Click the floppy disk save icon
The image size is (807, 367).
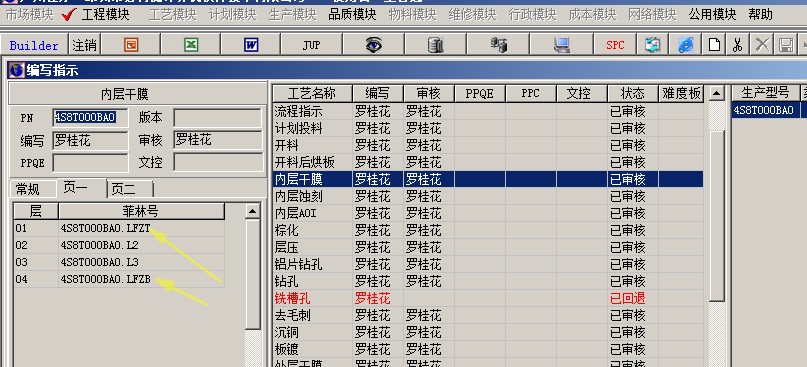(785, 45)
